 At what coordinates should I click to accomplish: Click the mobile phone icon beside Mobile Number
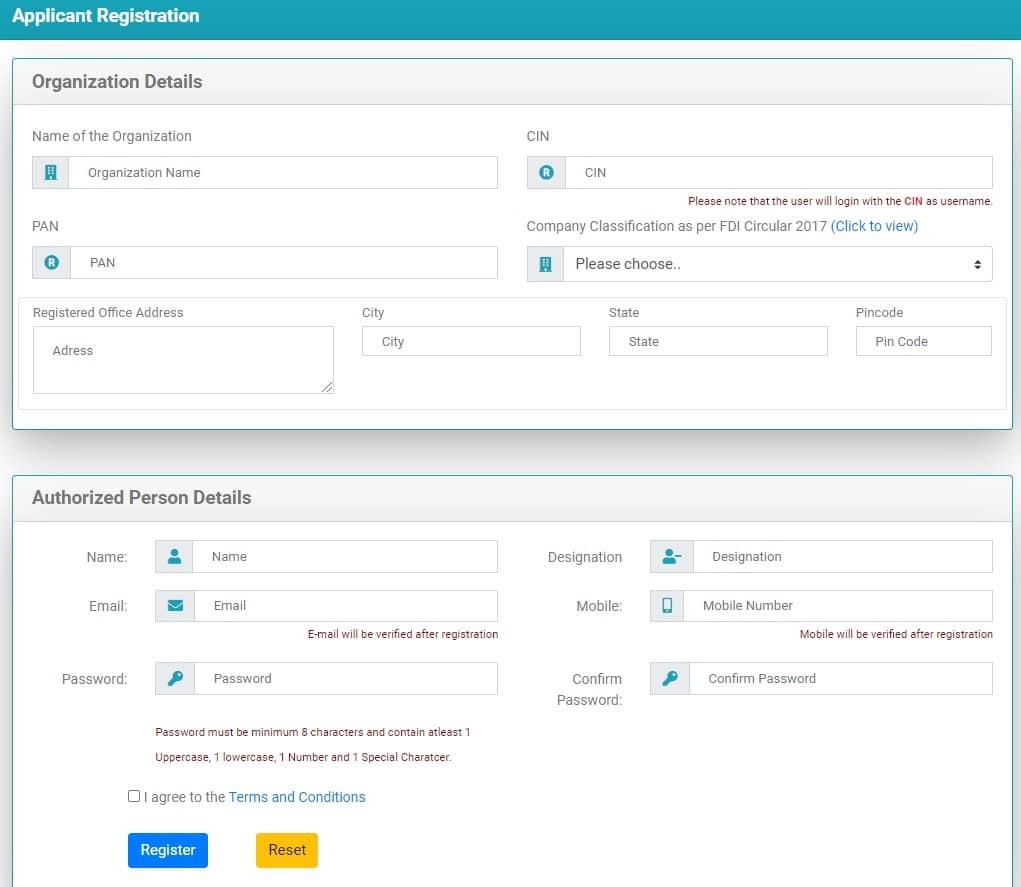click(670, 605)
